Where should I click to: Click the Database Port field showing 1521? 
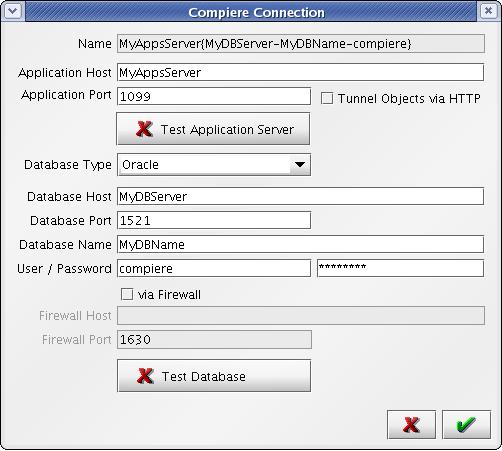coord(214,220)
